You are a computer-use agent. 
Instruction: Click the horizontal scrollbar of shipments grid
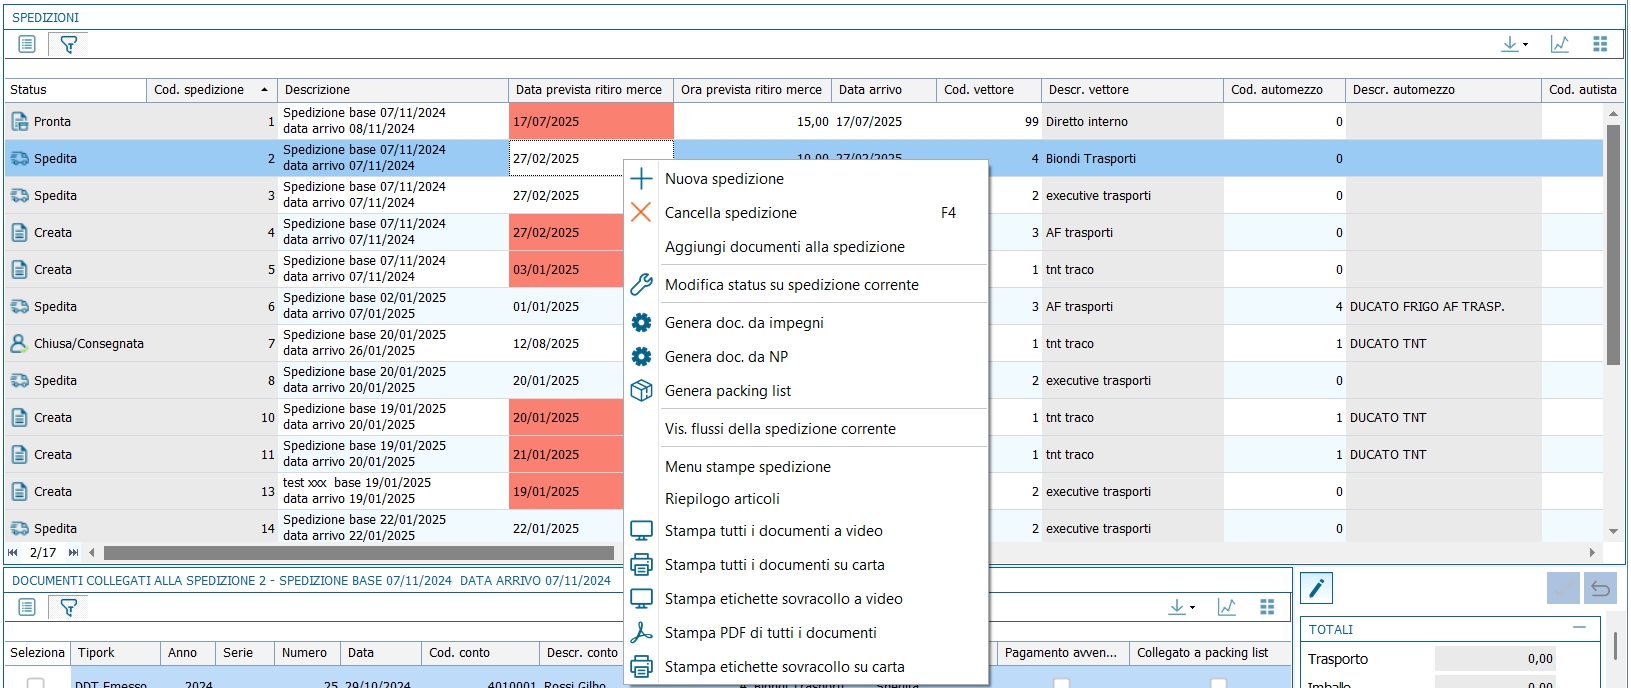(358, 553)
